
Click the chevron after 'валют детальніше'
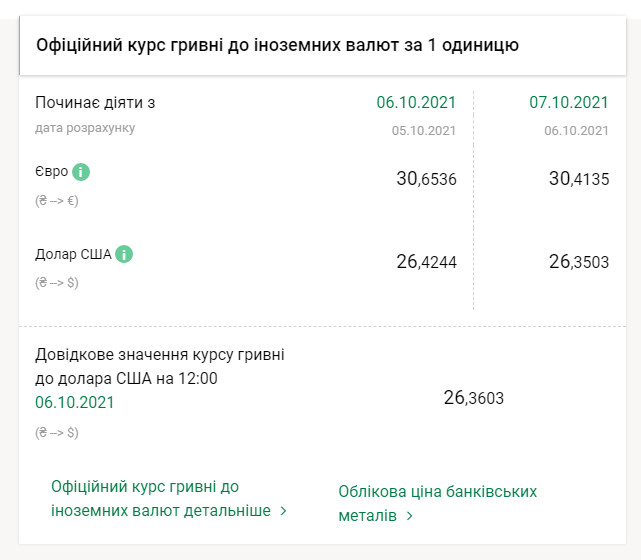click(x=284, y=511)
